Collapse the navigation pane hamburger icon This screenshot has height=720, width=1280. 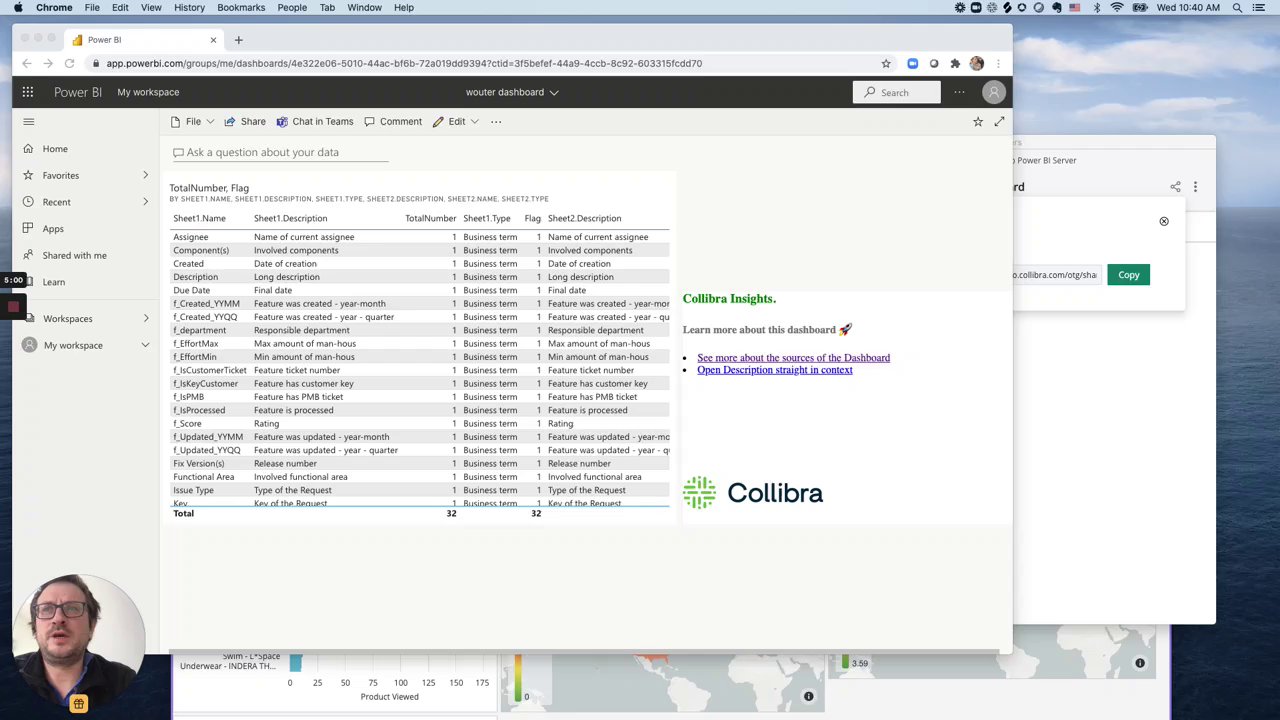tap(28, 122)
